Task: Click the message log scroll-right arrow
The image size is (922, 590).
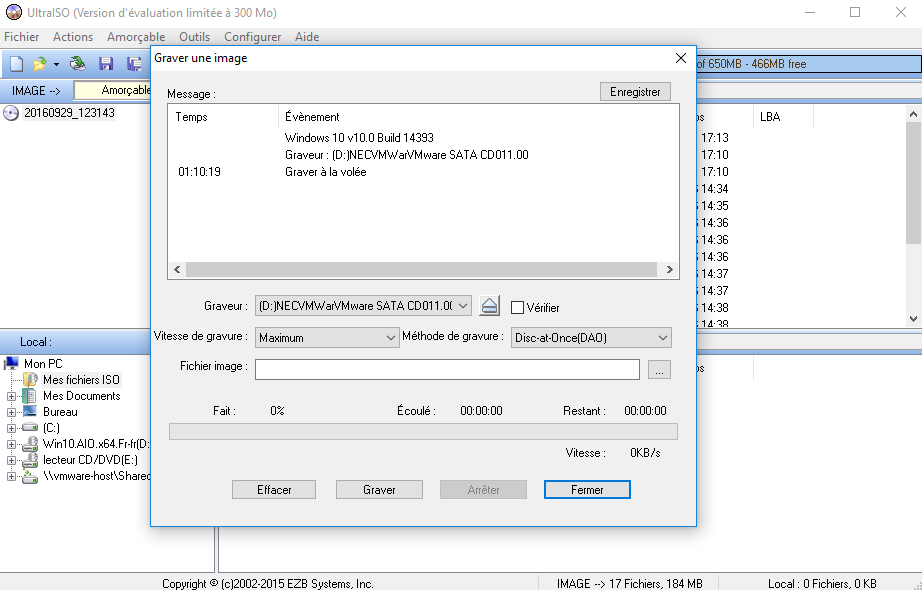Action: coord(669,269)
